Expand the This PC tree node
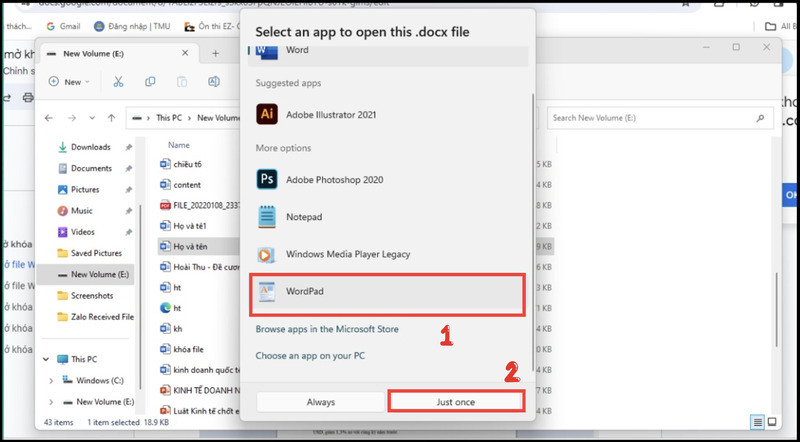 pyautogui.click(x=51, y=358)
